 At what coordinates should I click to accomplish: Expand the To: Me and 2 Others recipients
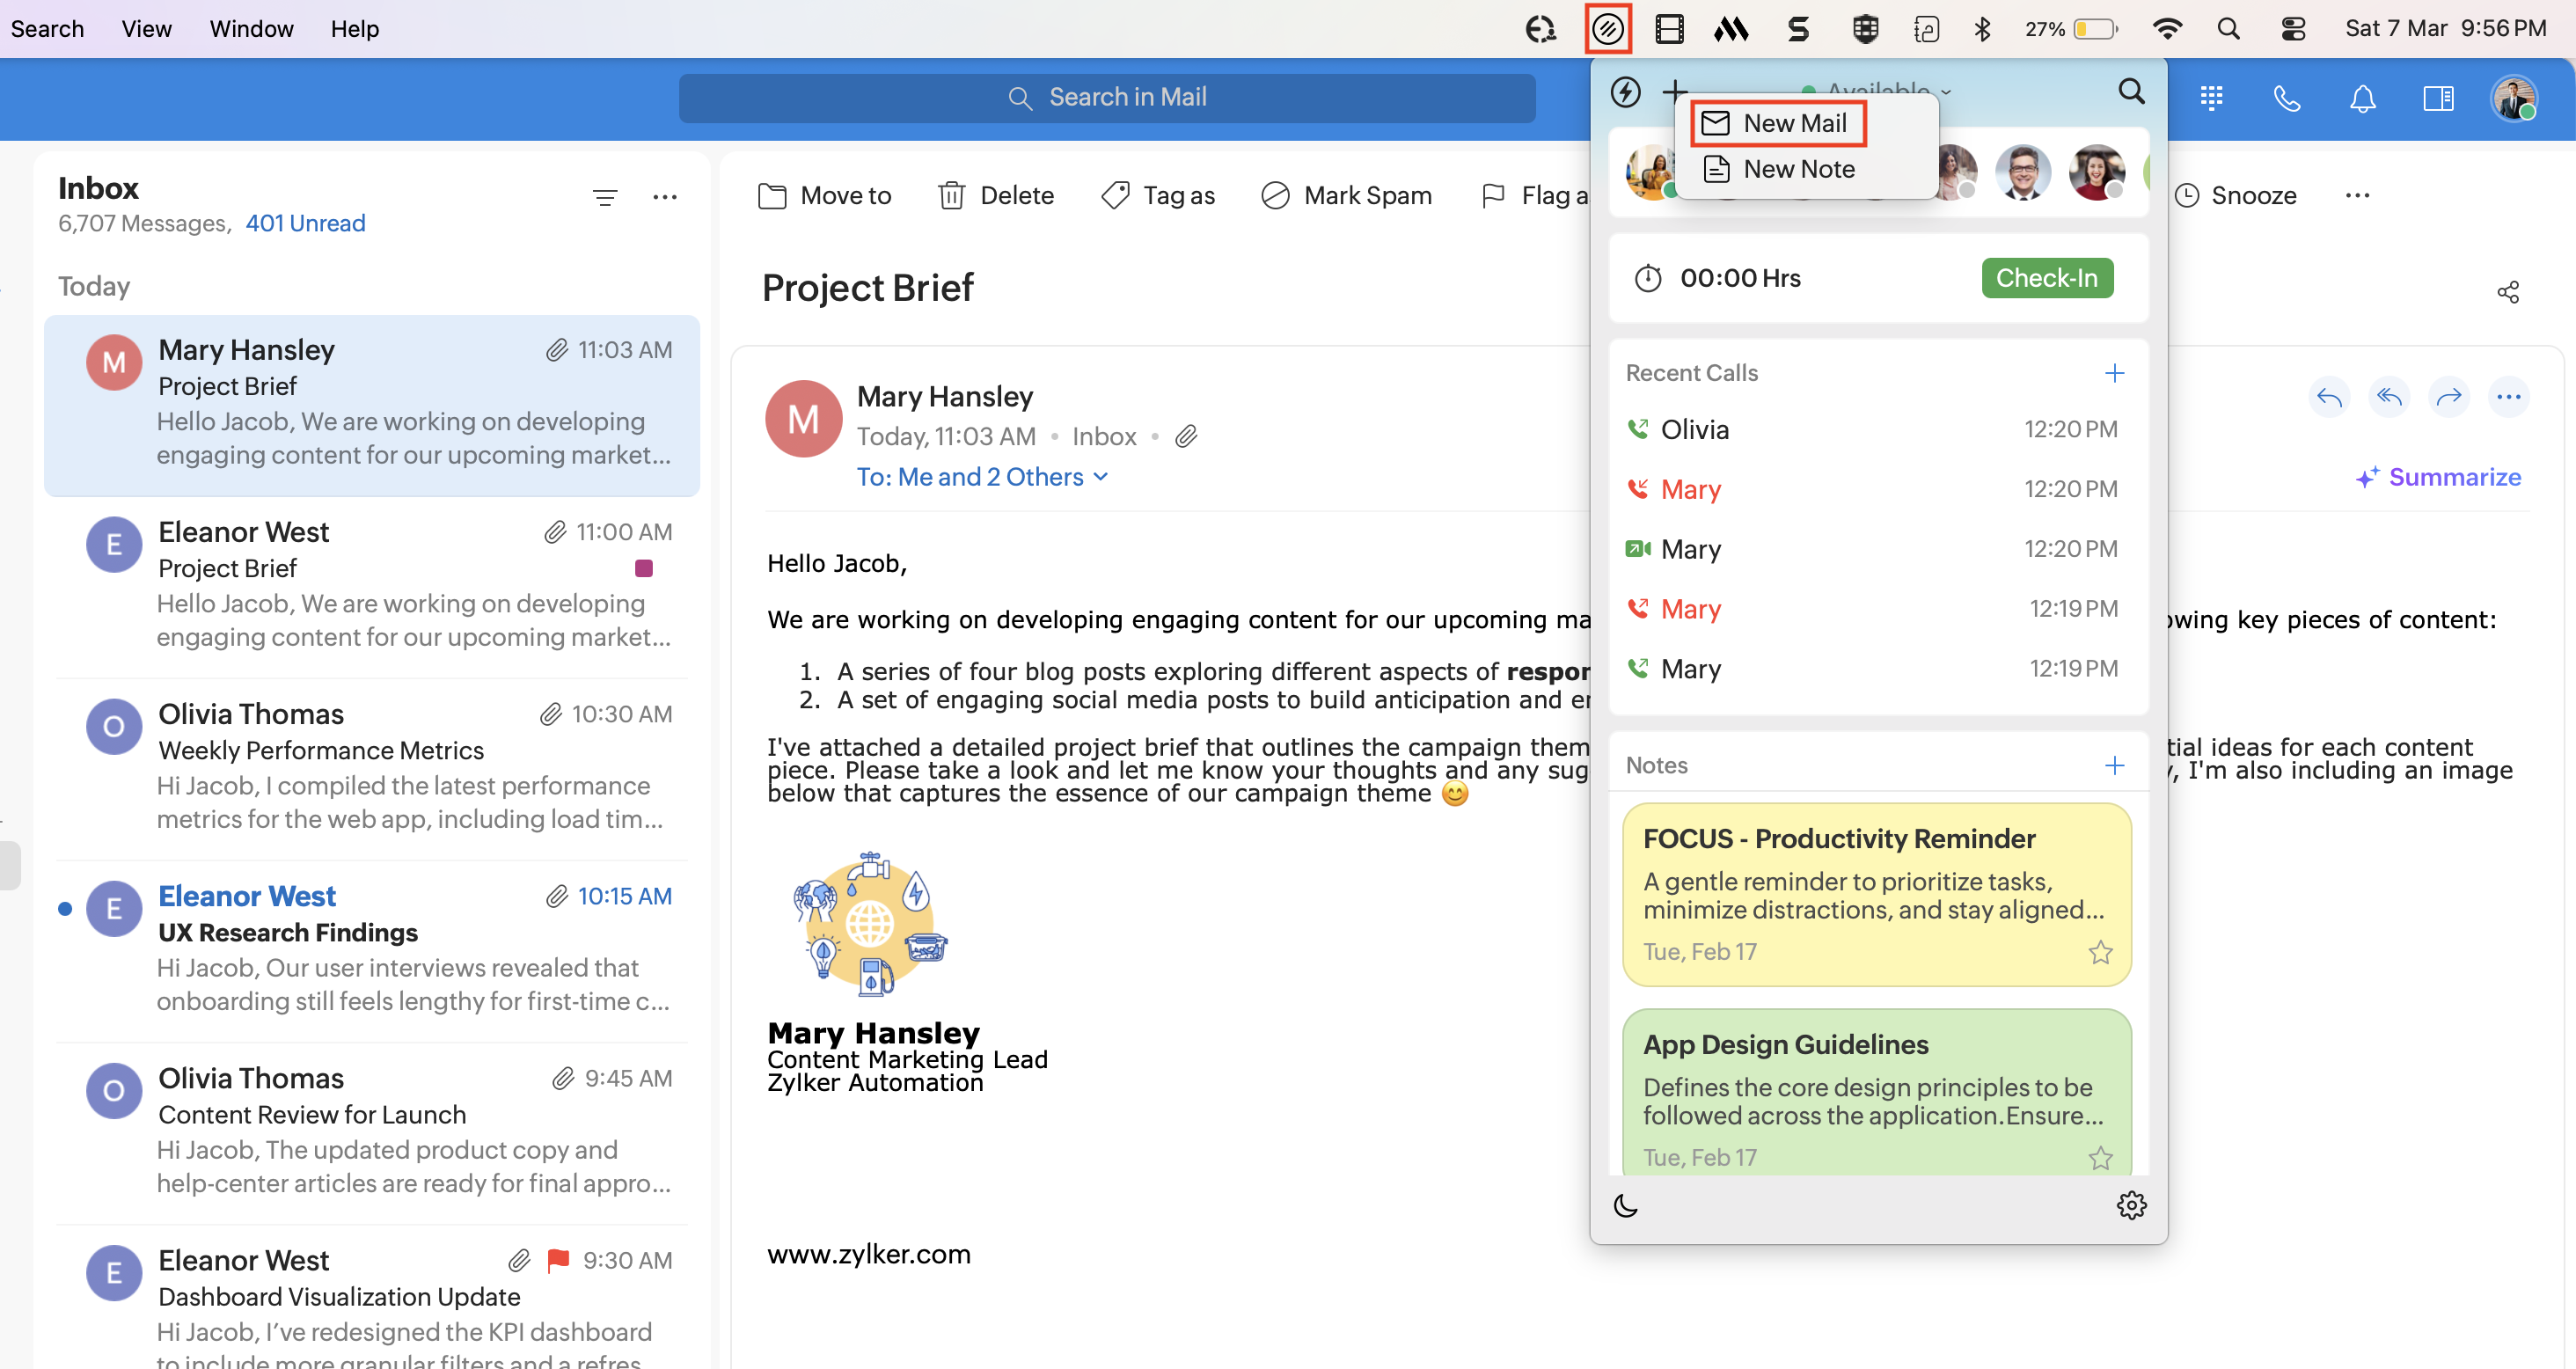(982, 477)
